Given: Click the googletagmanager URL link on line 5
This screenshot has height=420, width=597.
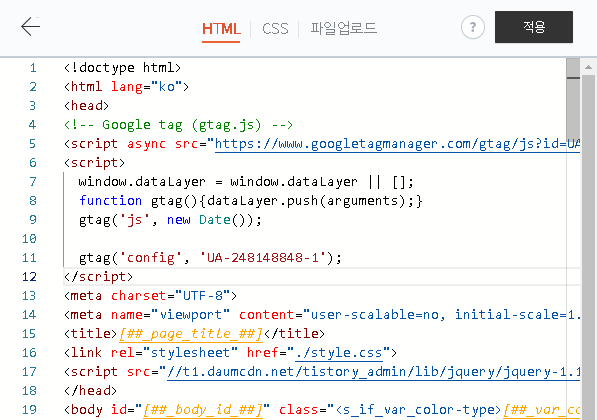Looking at the screenshot, I should [397, 144].
